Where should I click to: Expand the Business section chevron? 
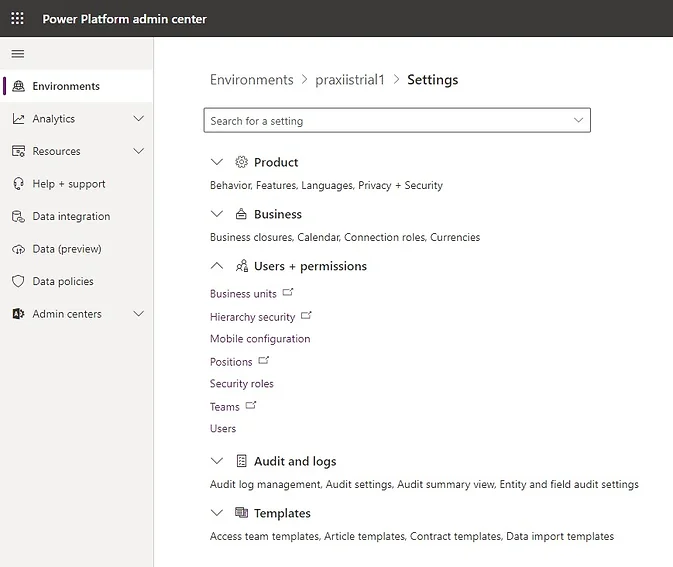[x=217, y=214]
